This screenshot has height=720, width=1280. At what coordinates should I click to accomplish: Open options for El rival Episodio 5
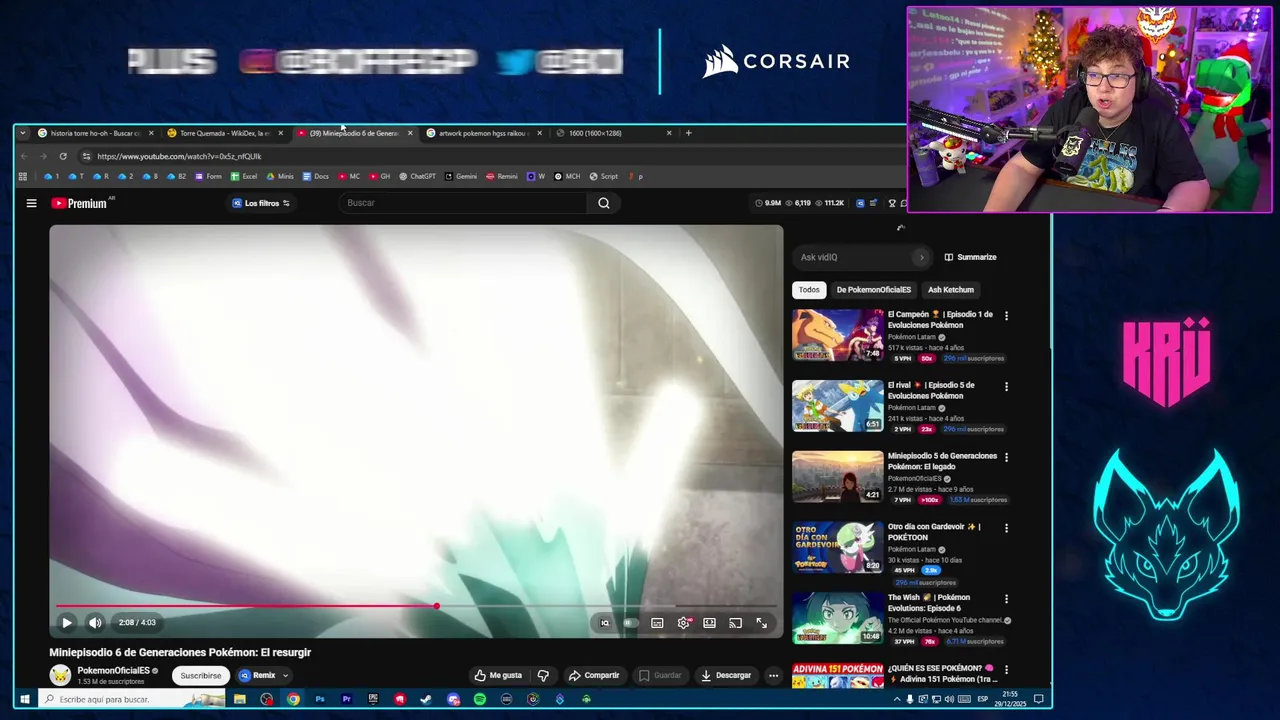[x=1006, y=386]
